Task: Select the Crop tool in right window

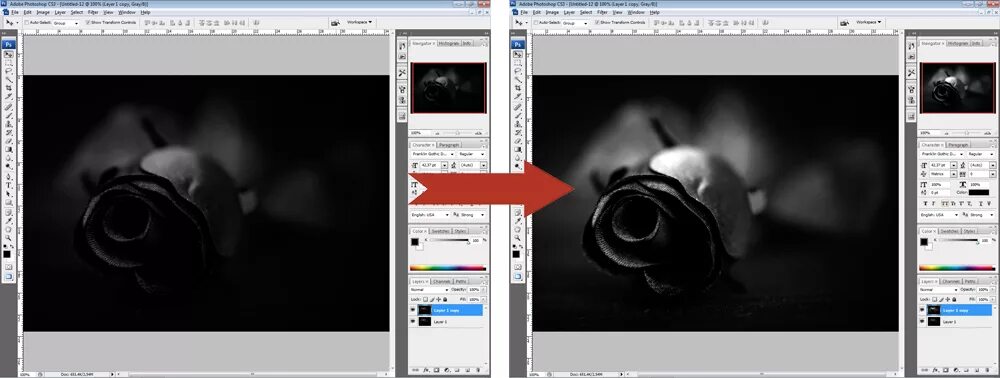Action: (x=518, y=88)
